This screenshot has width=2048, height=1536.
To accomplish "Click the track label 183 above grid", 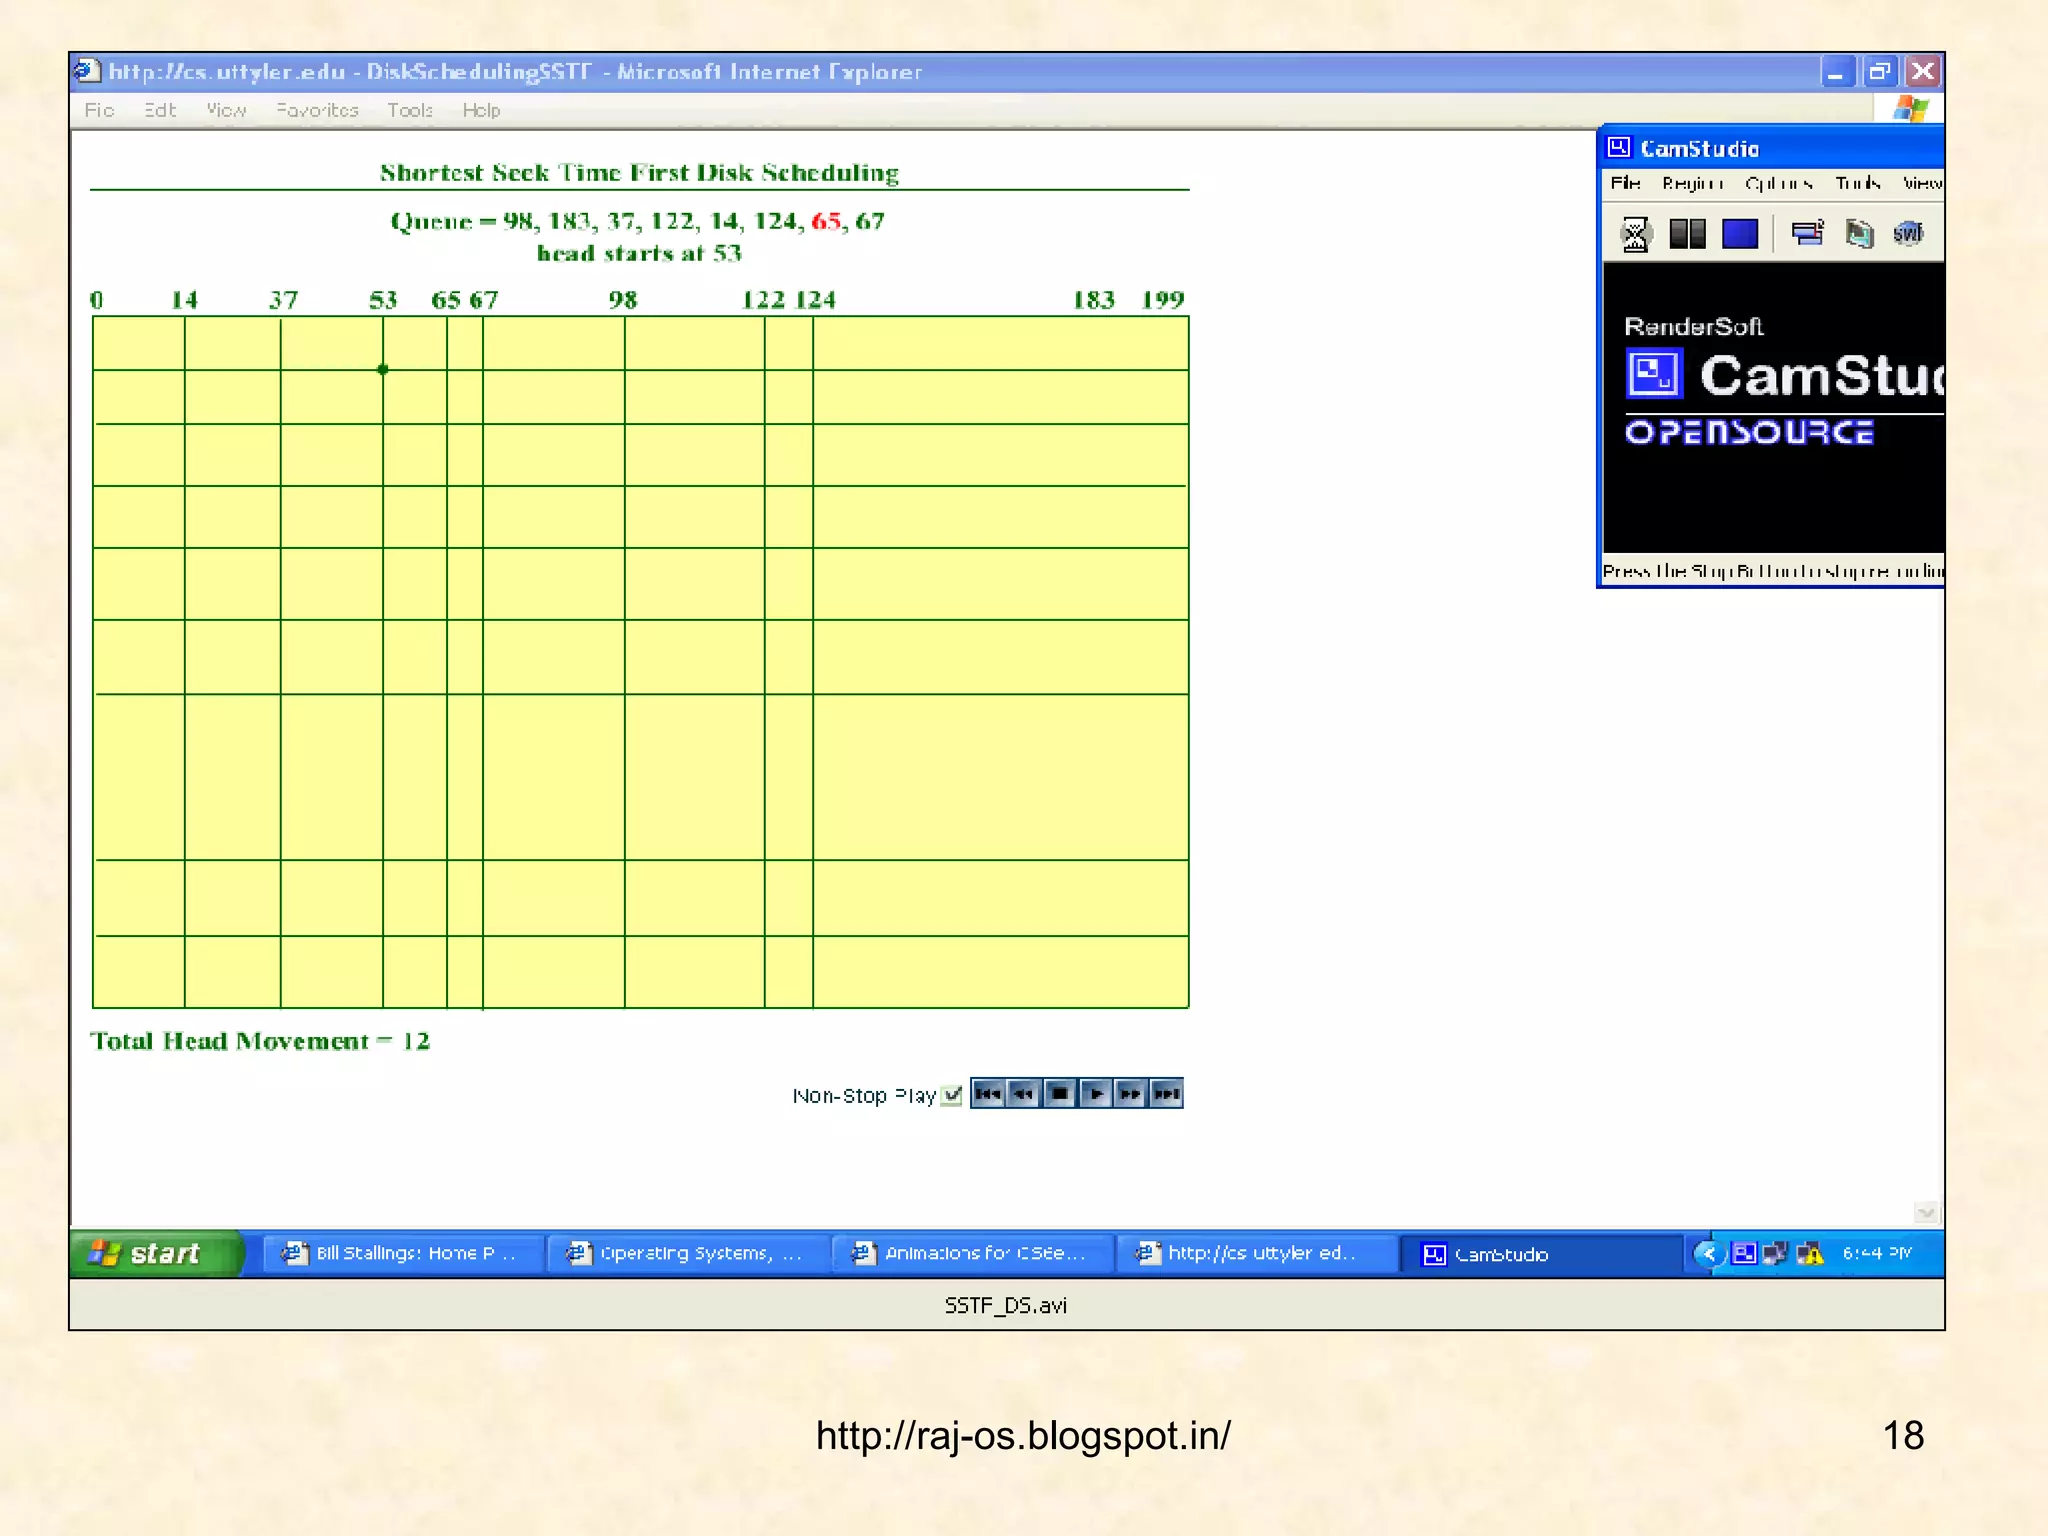I will click(1093, 300).
